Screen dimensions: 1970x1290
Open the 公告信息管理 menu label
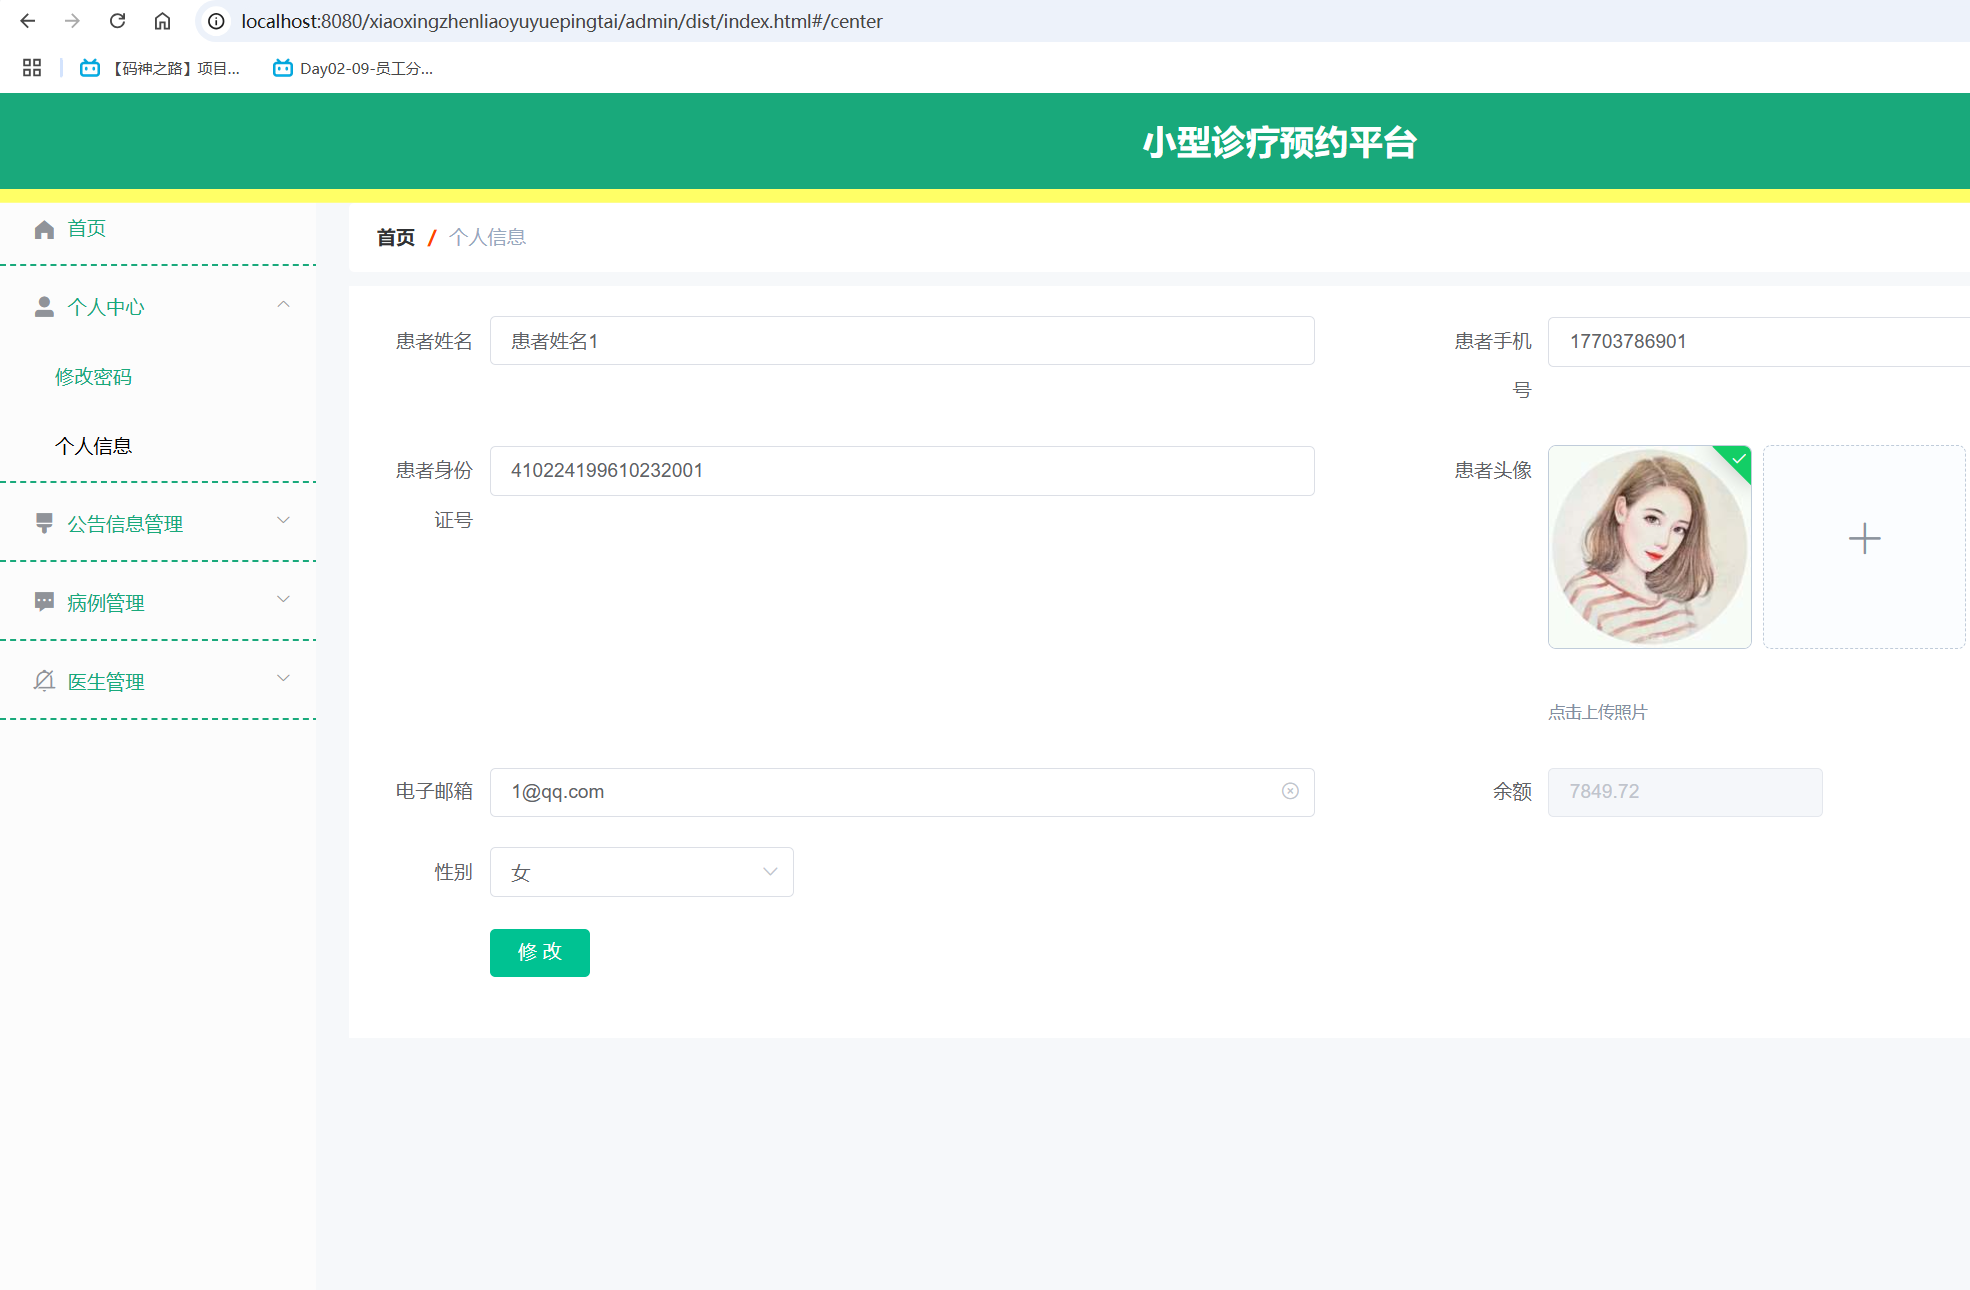[125, 524]
